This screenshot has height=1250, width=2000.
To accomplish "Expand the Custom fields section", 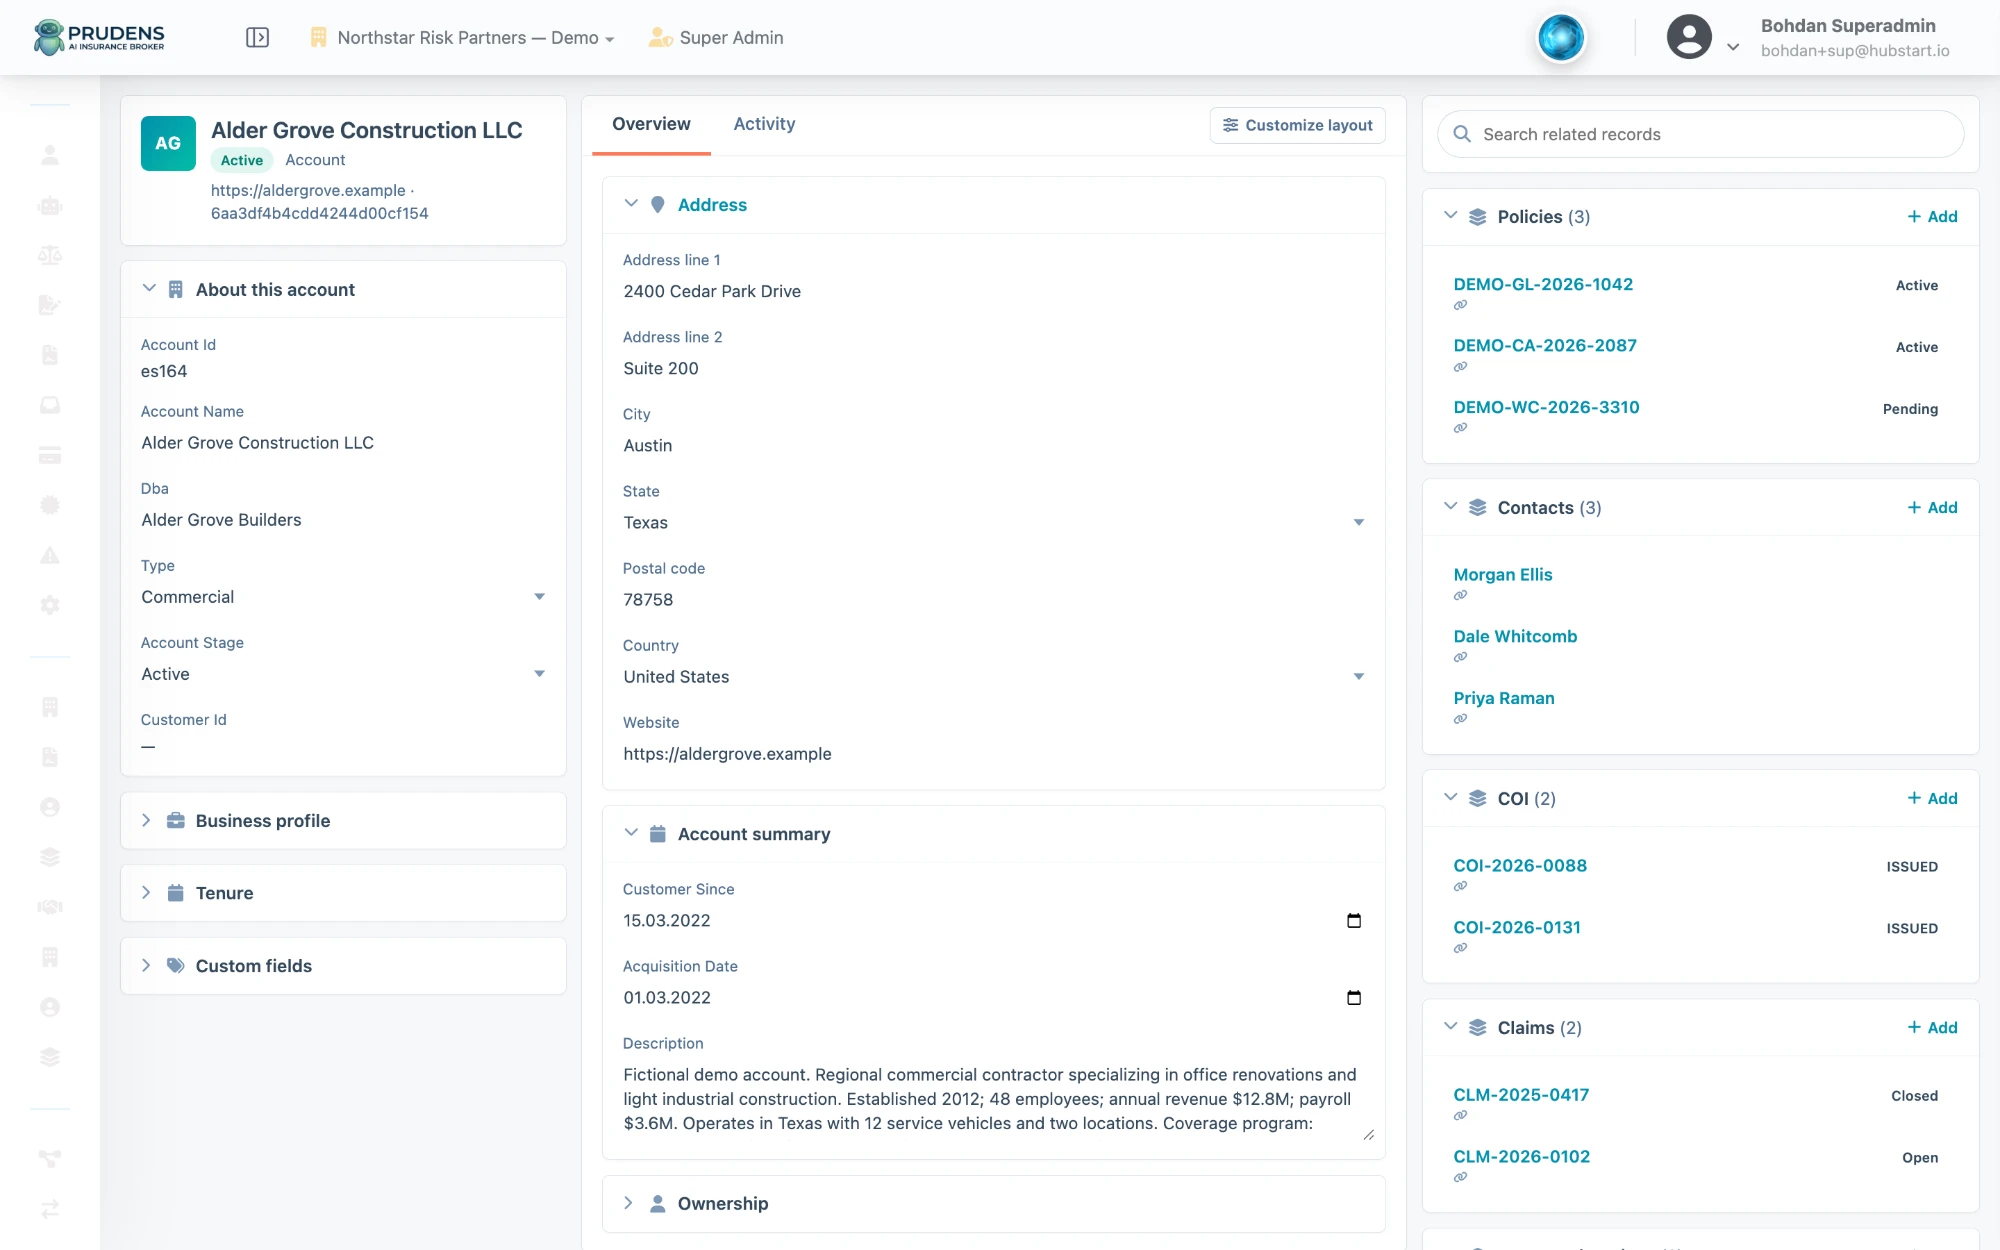I will point(343,966).
